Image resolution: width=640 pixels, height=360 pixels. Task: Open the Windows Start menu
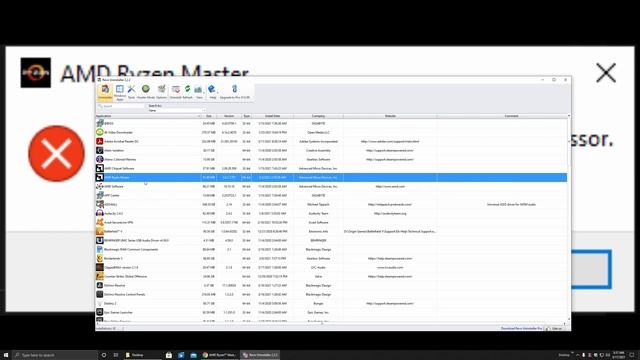click(6, 355)
